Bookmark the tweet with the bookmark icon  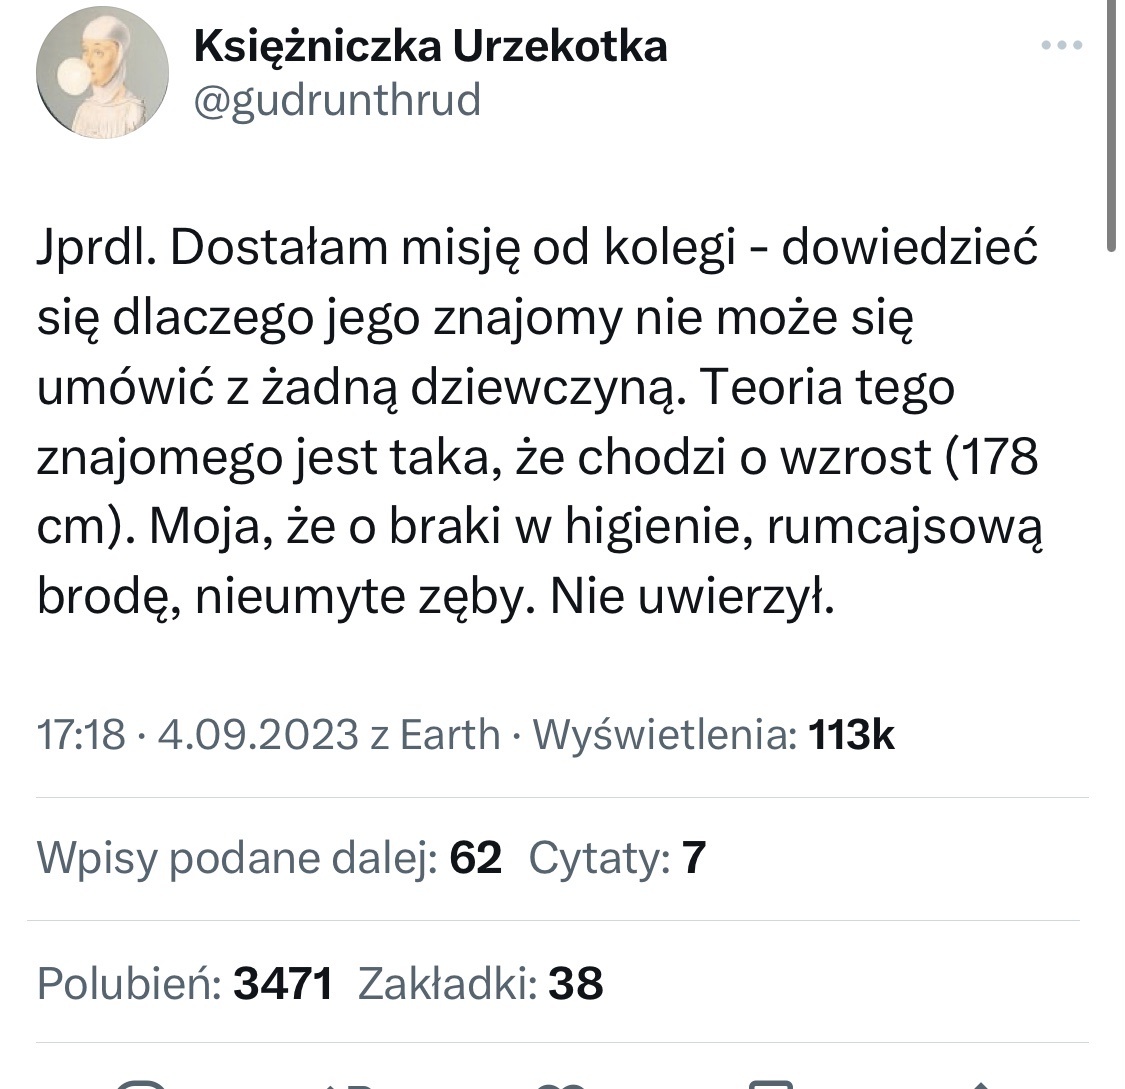pos(770,1082)
